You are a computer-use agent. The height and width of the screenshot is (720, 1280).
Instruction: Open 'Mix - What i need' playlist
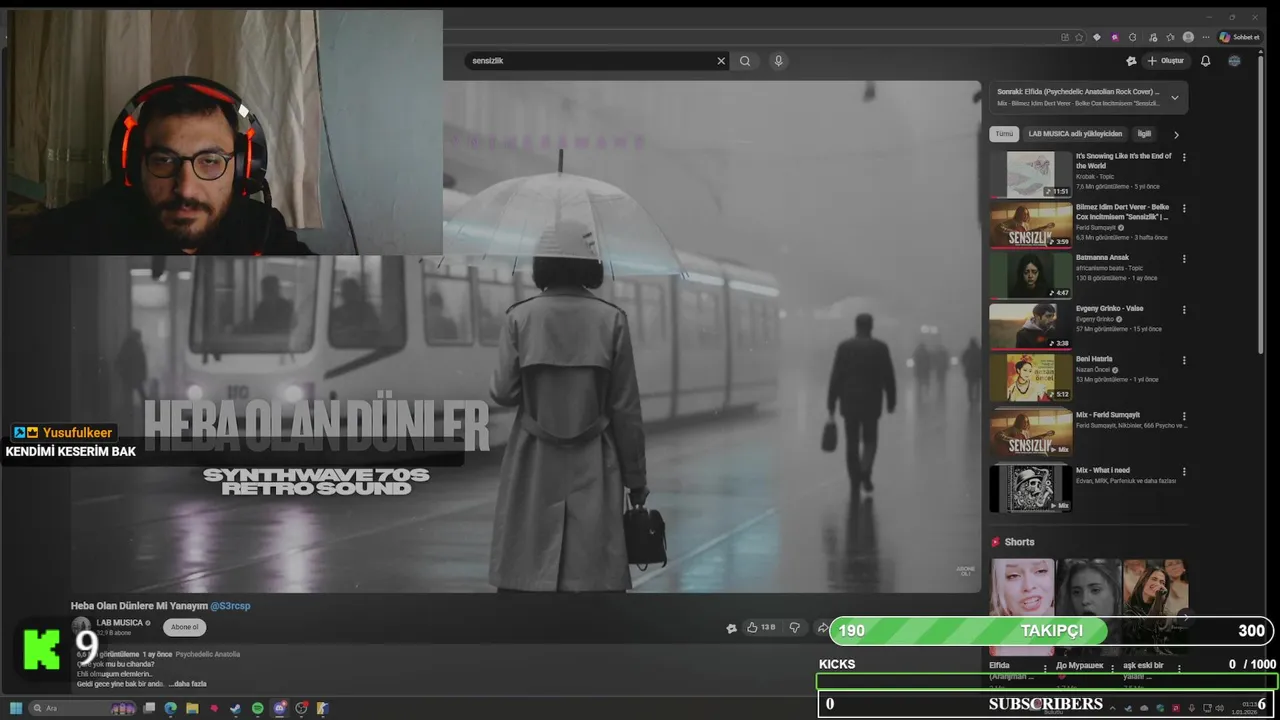pos(1030,488)
